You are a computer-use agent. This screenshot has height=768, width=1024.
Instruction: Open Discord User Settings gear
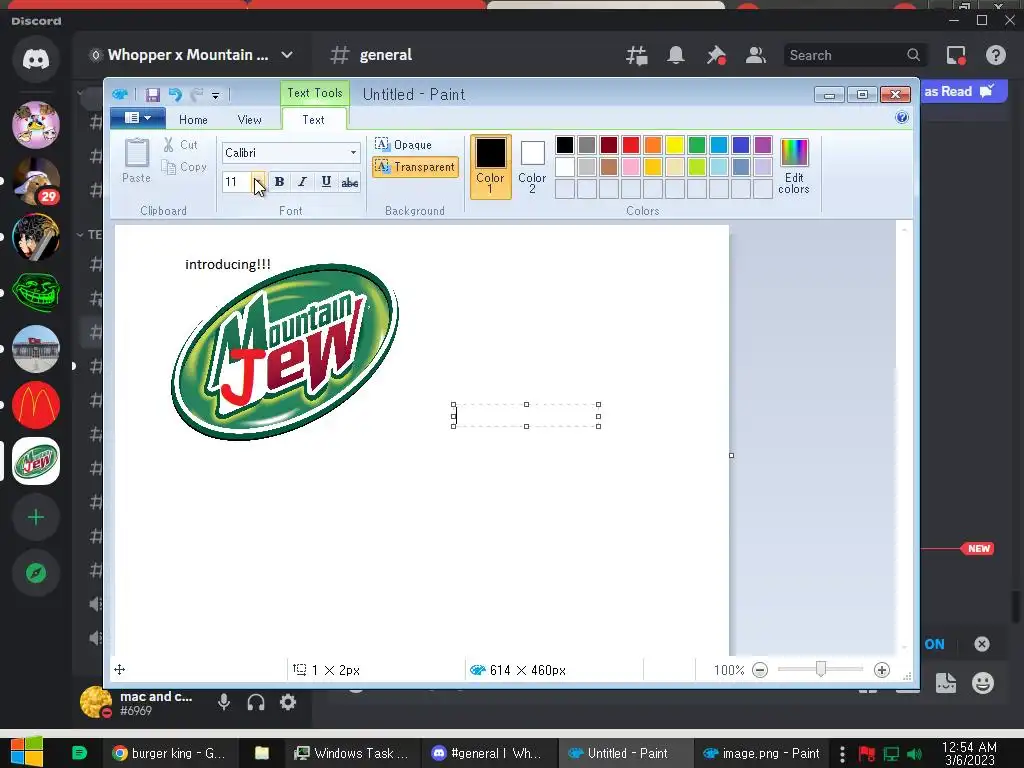pos(288,702)
